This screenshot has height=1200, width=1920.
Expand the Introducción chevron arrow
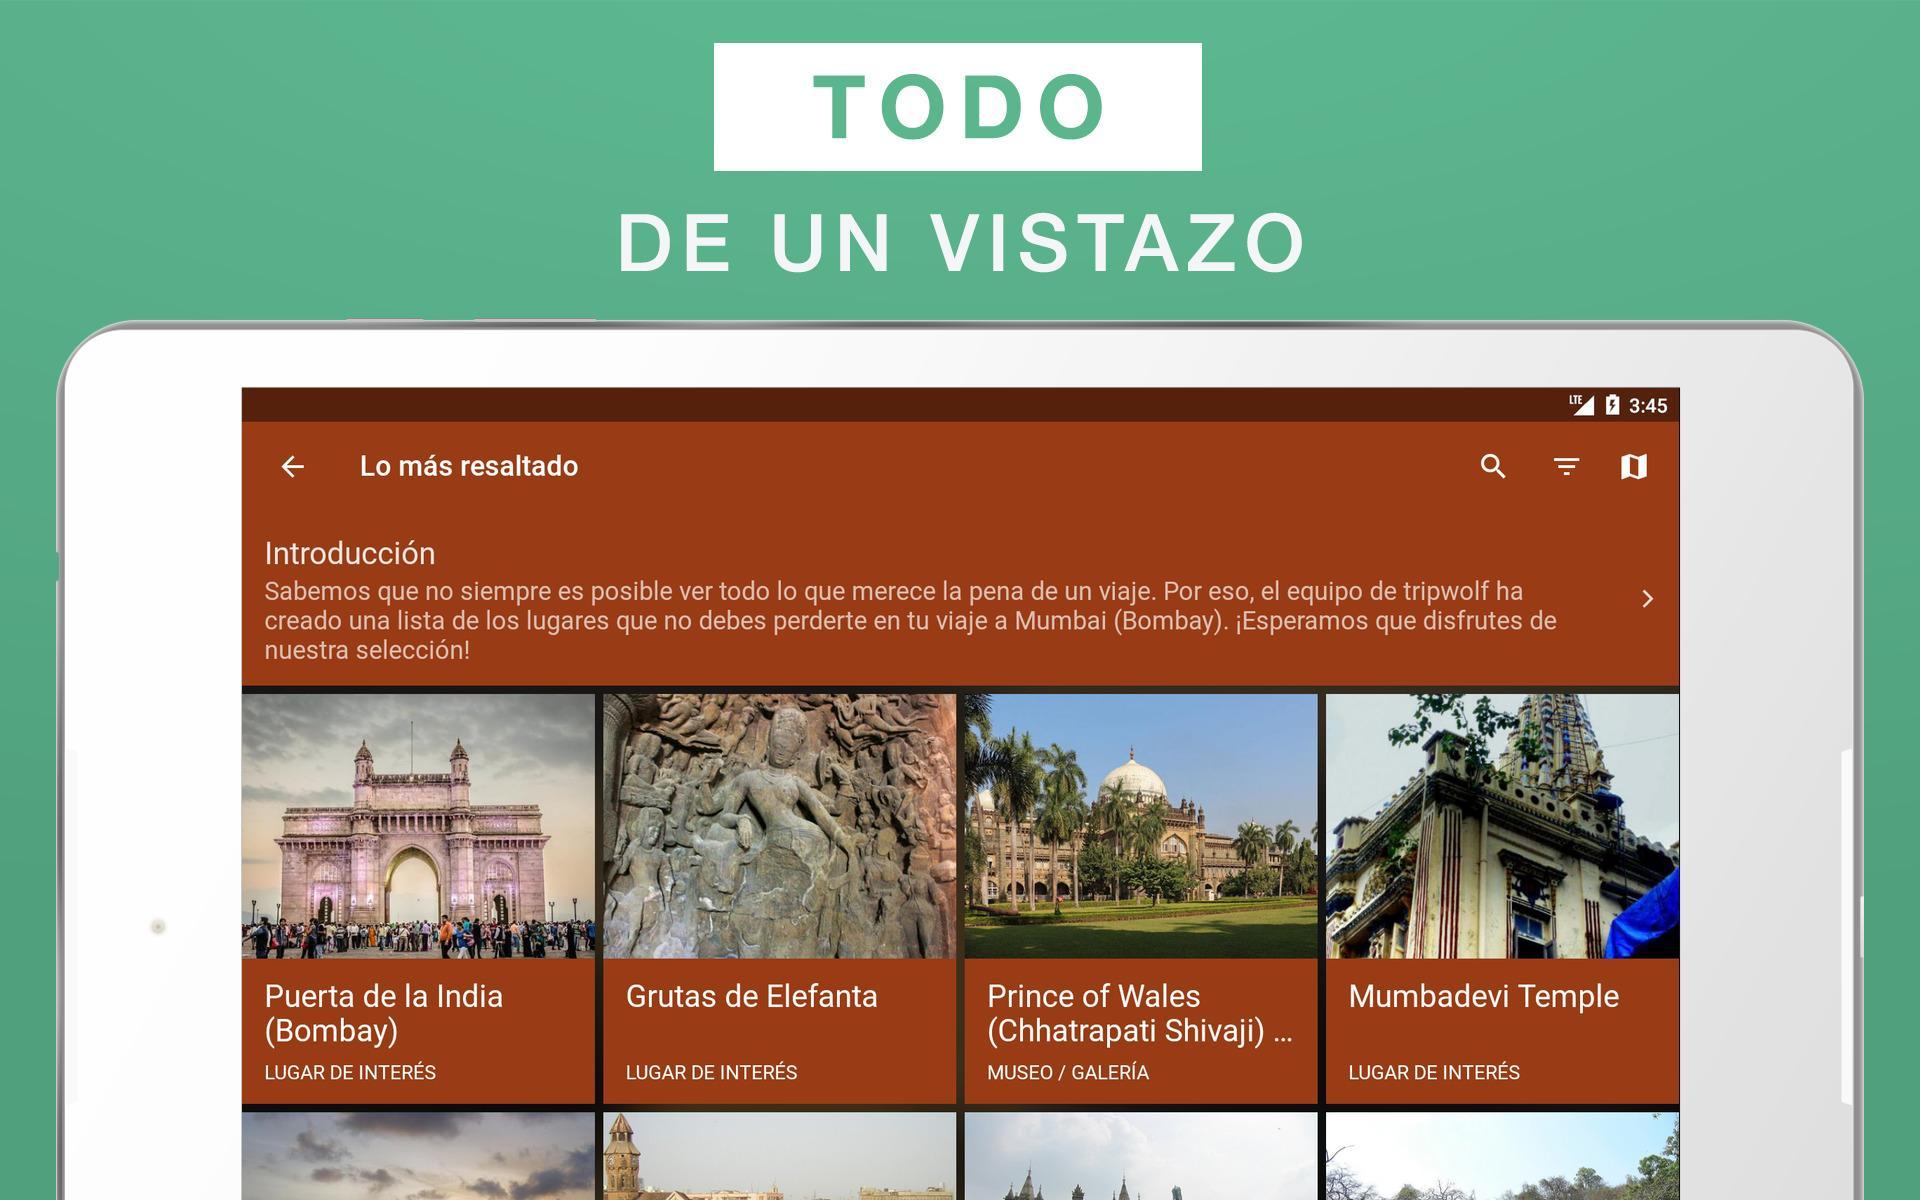click(x=1647, y=599)
